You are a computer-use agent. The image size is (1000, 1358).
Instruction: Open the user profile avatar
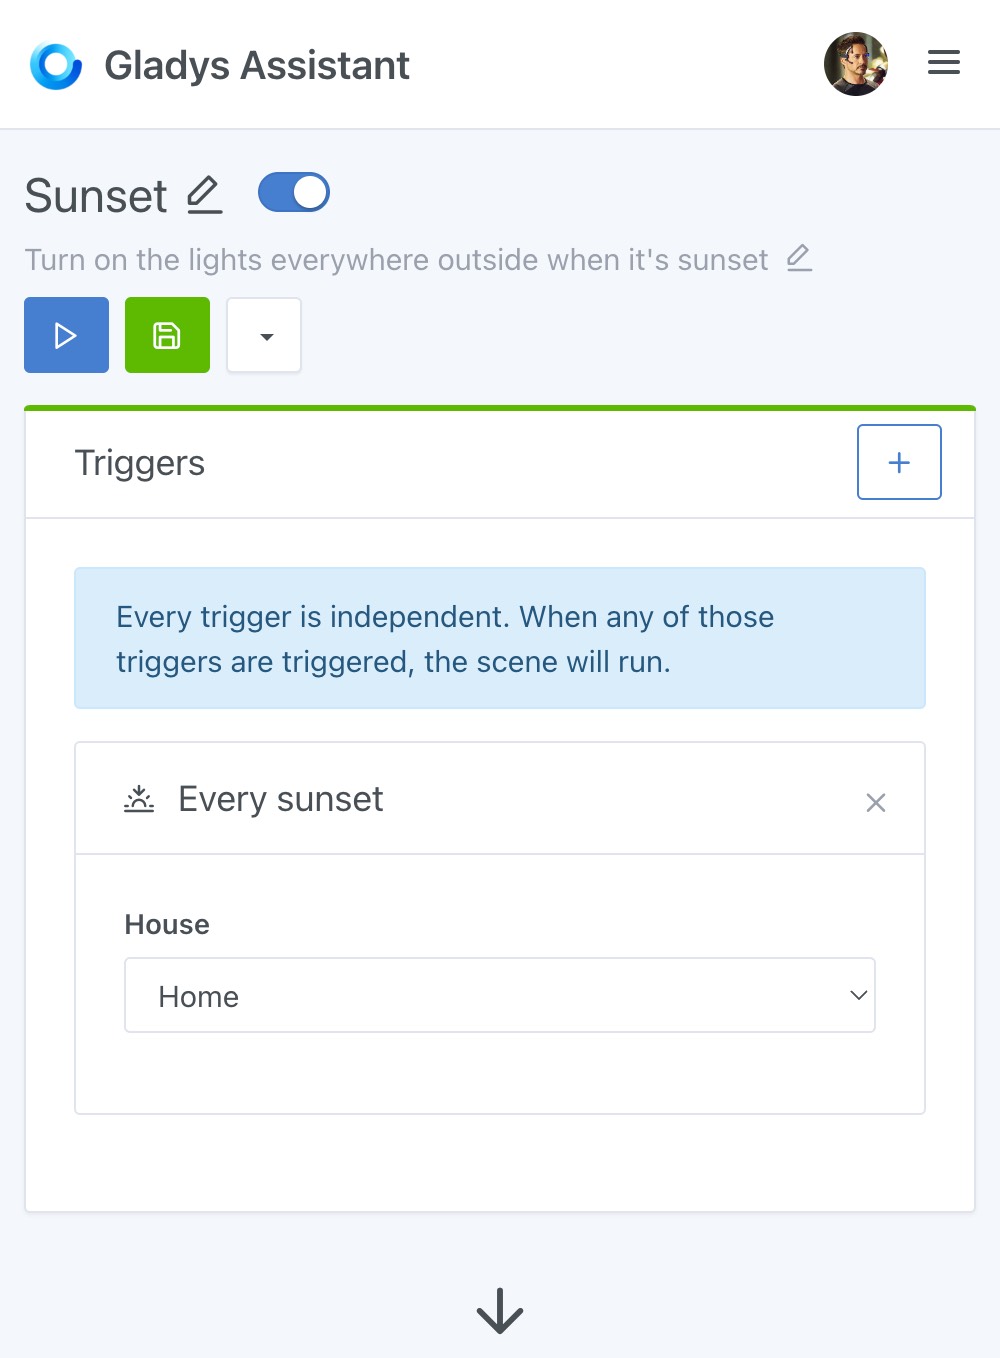click(856, 64)
